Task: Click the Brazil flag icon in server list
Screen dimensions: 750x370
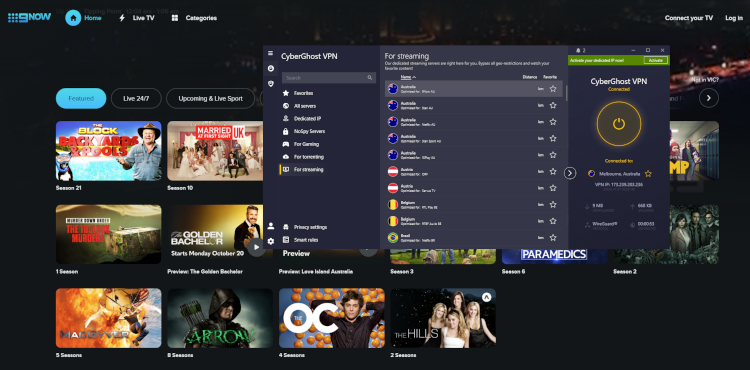Action: [393, 238]
